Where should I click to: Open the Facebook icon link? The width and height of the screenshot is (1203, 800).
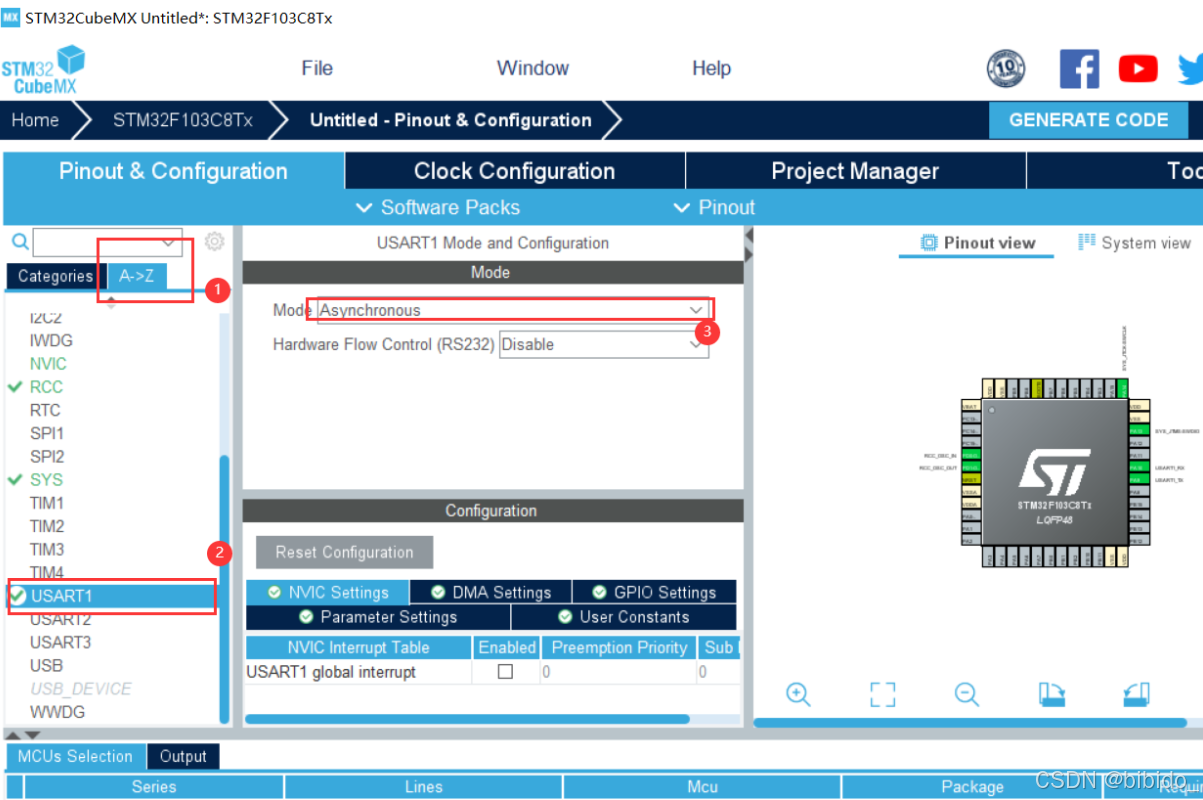point(1079,69)
